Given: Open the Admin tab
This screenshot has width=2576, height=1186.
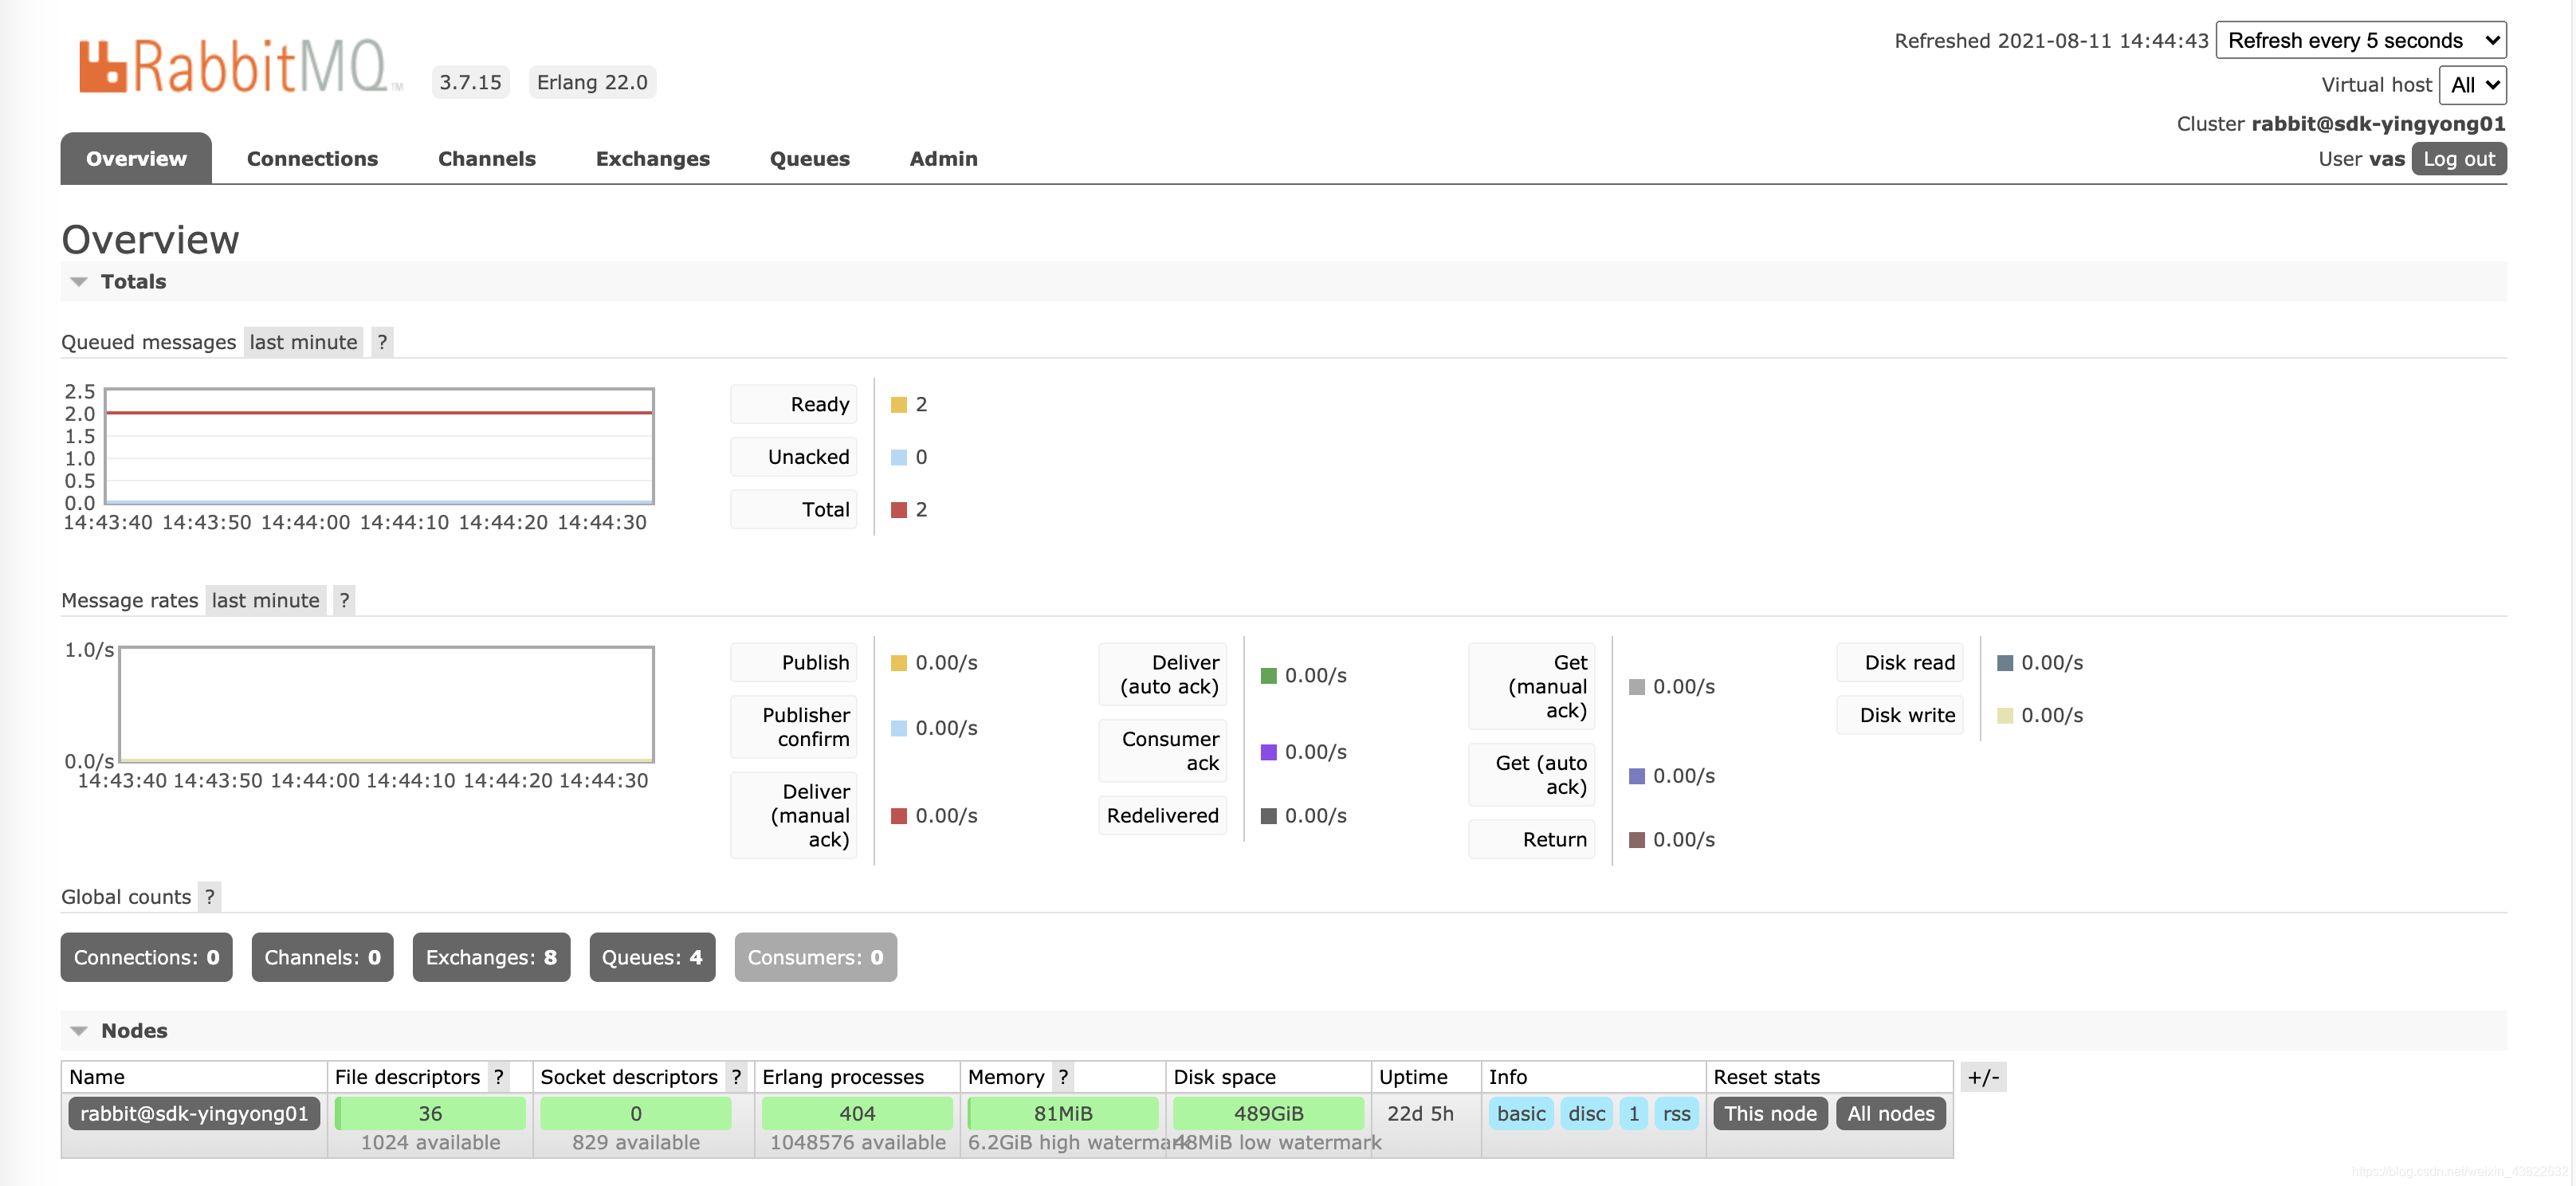Looking at the screenshot, I should pos(943,158).
